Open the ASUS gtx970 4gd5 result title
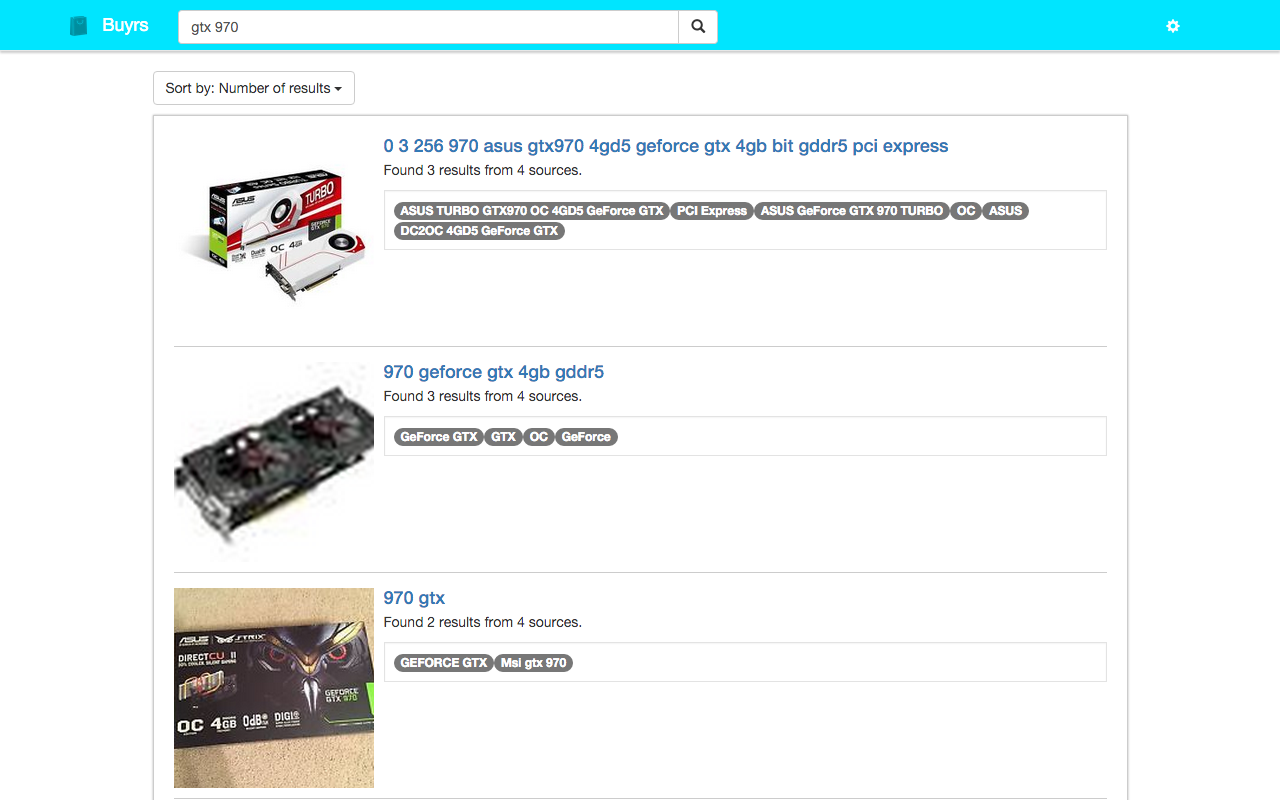 point(666,146)
